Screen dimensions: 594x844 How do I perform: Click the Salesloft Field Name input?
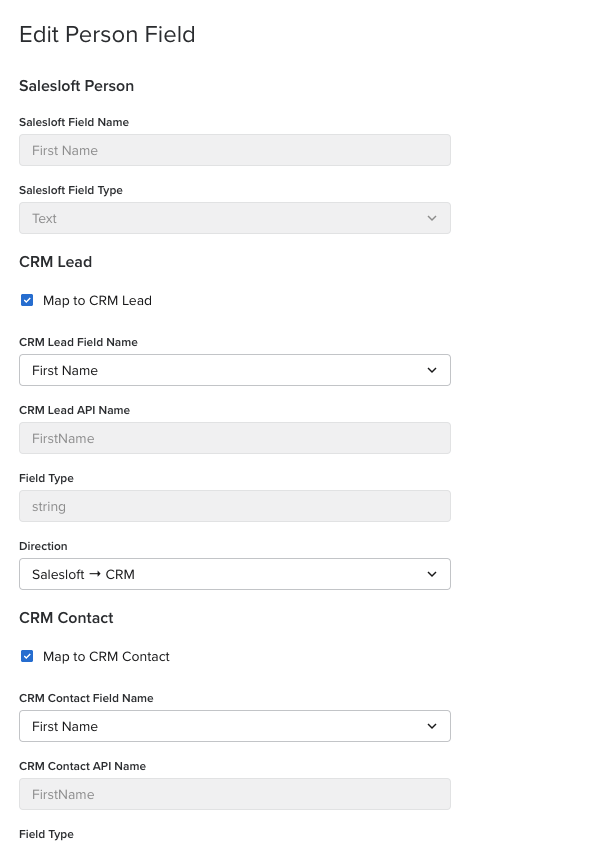coord(235,150)
